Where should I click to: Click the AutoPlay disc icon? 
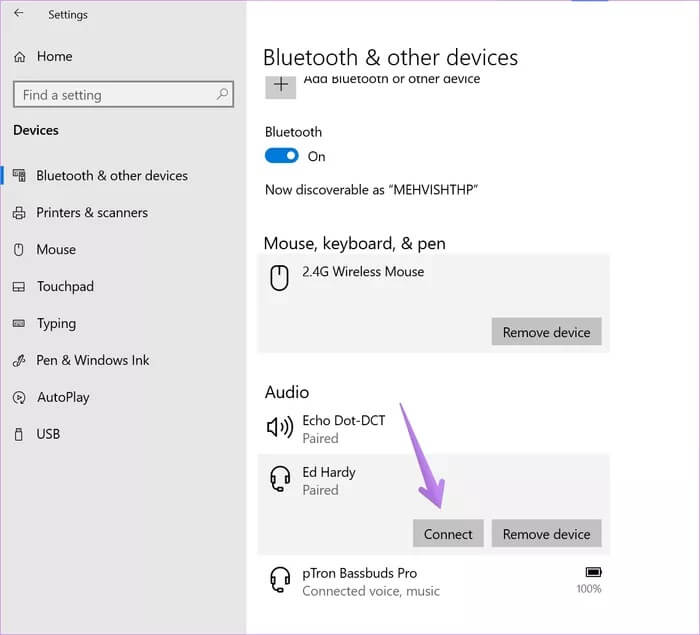point(19,397)
